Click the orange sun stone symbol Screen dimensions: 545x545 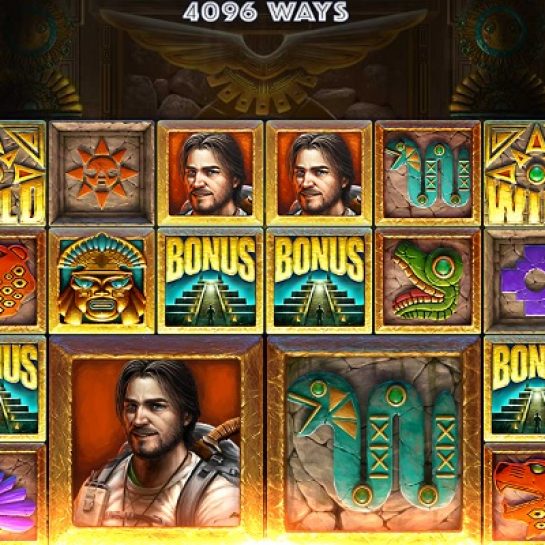click(x=101, y=173)
